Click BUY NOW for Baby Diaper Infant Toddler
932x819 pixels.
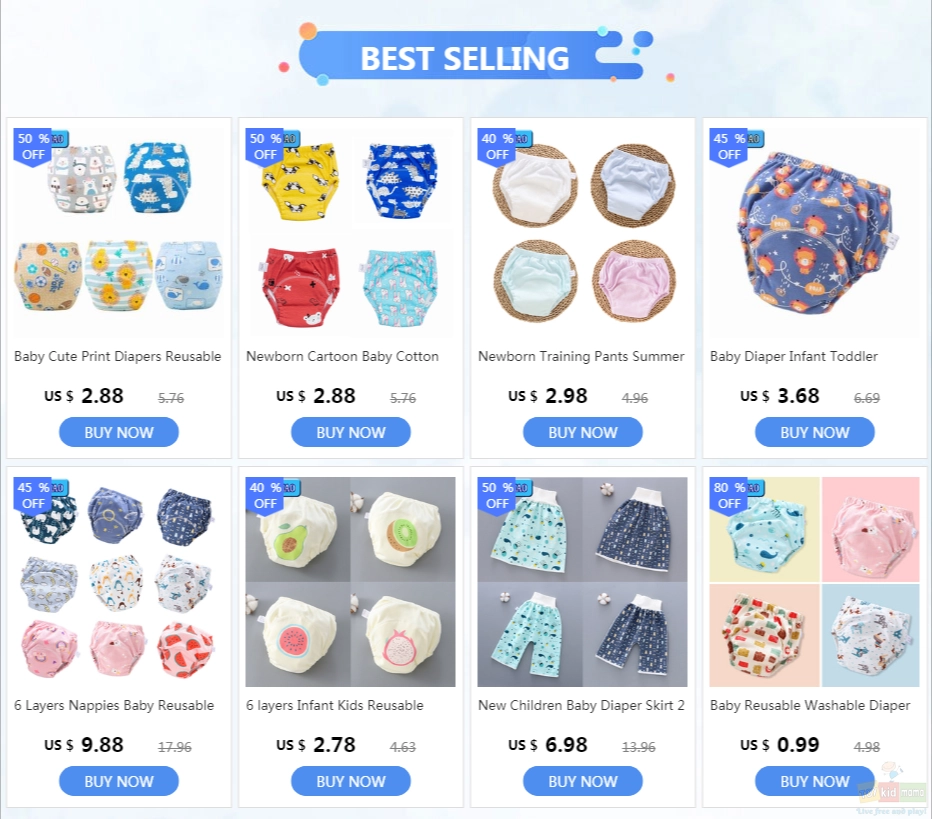point(815,432)
